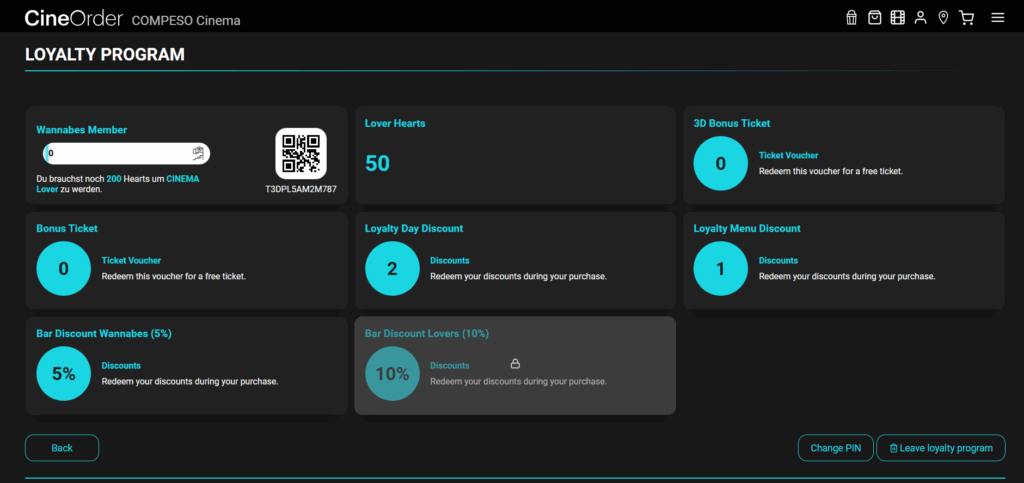Click Leave loyalty program button
Image resolution: width=1024 pixels, height=483 pixels.
[940, 448]
